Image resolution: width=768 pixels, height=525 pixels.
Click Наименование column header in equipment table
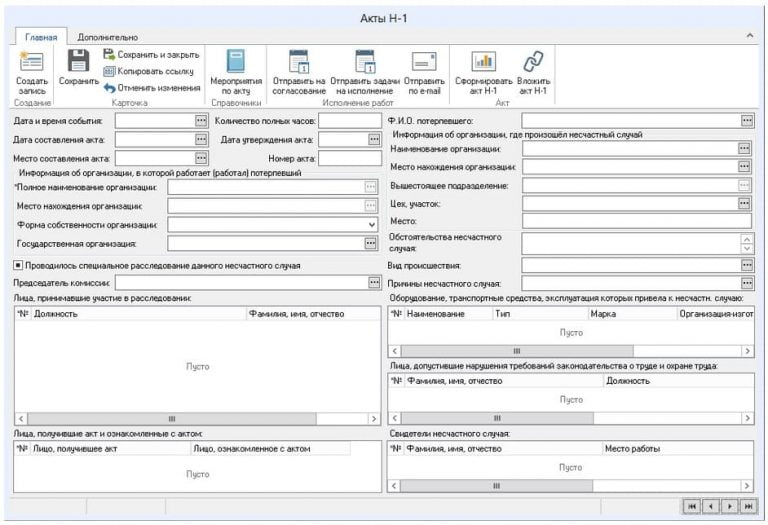pos(448,314)
